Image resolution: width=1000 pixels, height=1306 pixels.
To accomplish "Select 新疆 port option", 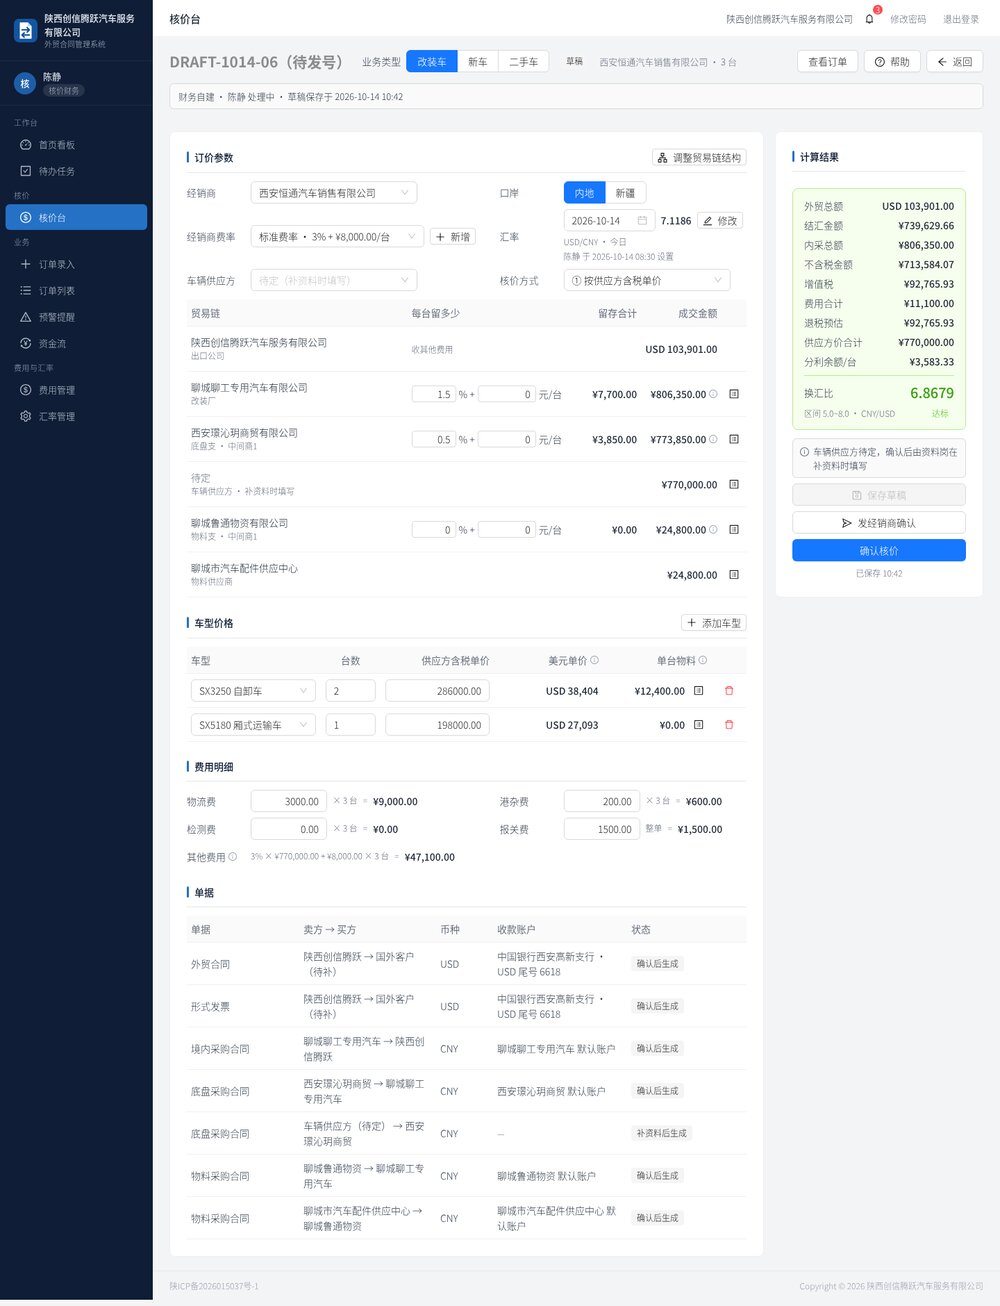I will pyautogui.click(x=625, y=193).
